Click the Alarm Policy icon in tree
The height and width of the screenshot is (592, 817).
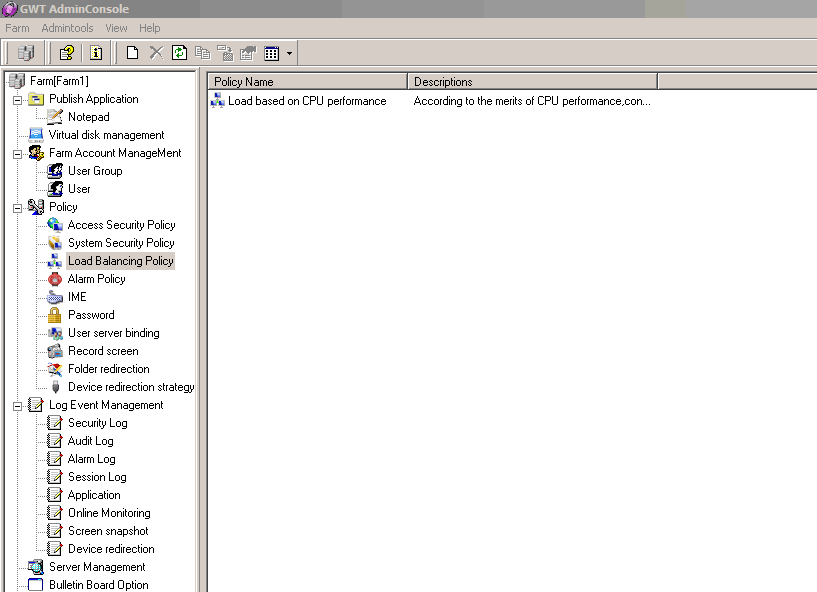(x=55, y=279)
